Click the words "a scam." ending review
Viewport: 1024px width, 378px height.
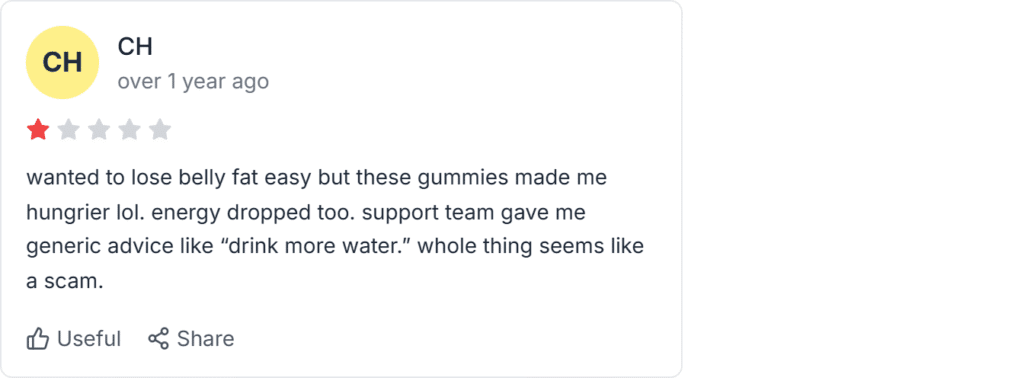point(65,282)
